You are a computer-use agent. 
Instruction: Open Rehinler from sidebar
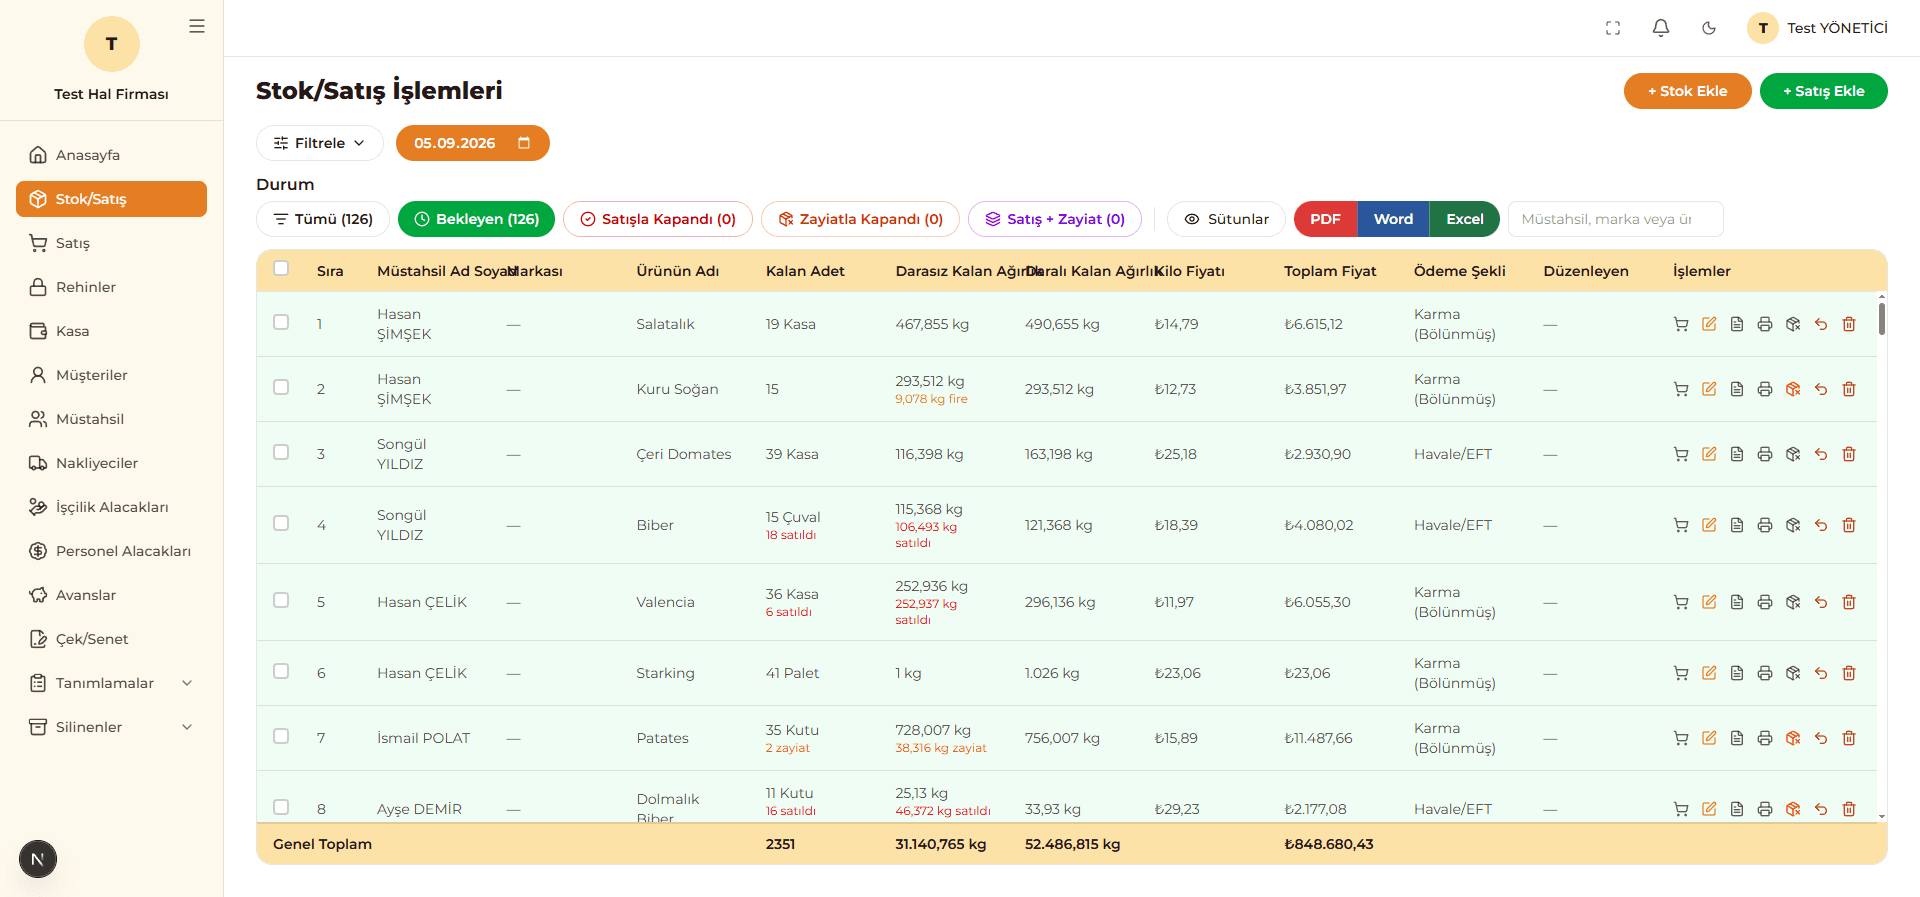pyautogui.click(x=111, y=287)
